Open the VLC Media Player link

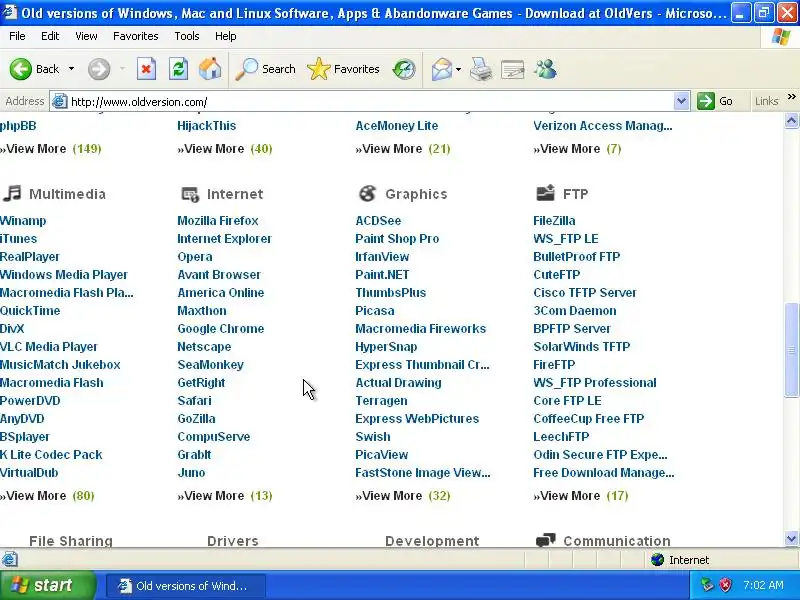[x=49, y=347]
